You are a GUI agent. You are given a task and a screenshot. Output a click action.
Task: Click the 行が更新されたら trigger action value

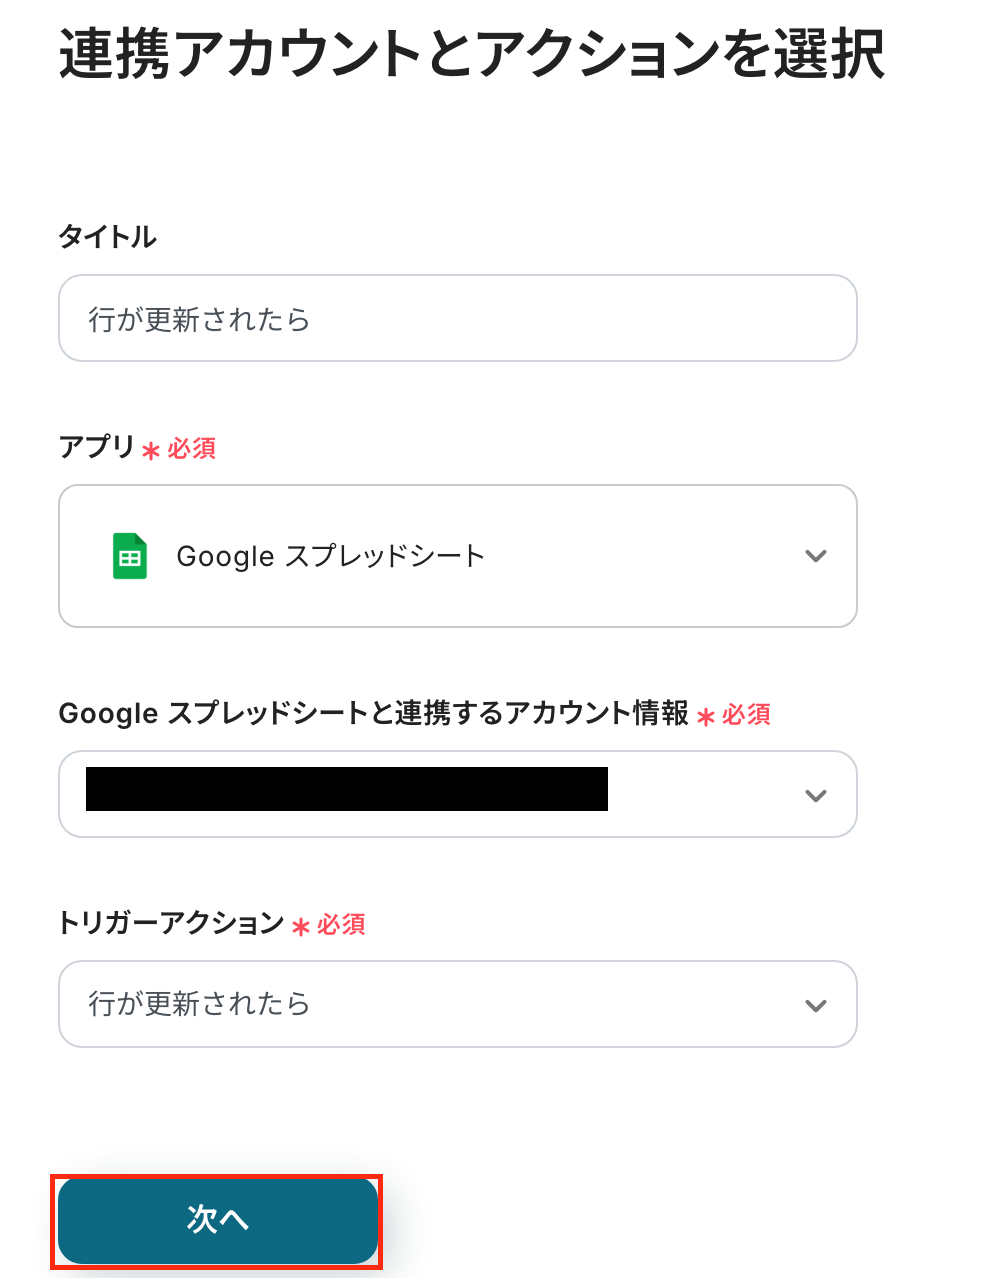point(199,1004)
